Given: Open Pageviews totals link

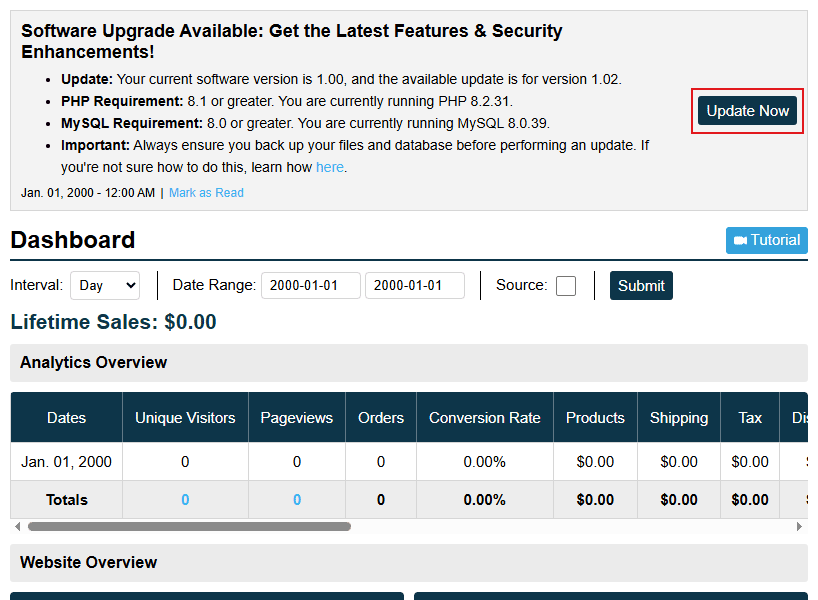Looking at the screenshot, I should pyautogui.click(x=297, y=500).
